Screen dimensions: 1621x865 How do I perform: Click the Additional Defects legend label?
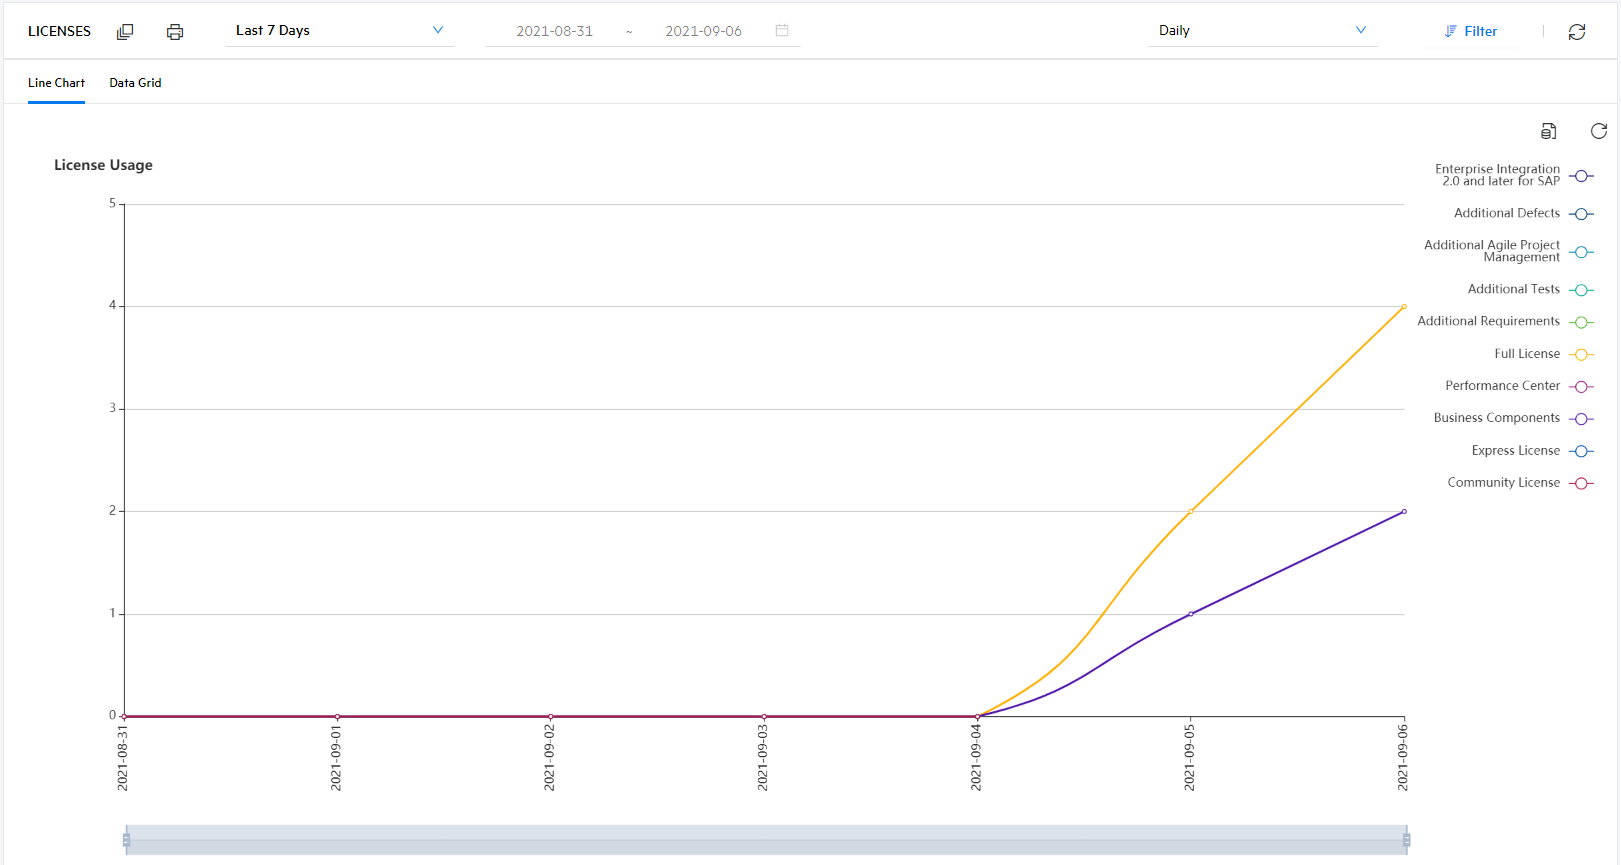pos(1506,213)
